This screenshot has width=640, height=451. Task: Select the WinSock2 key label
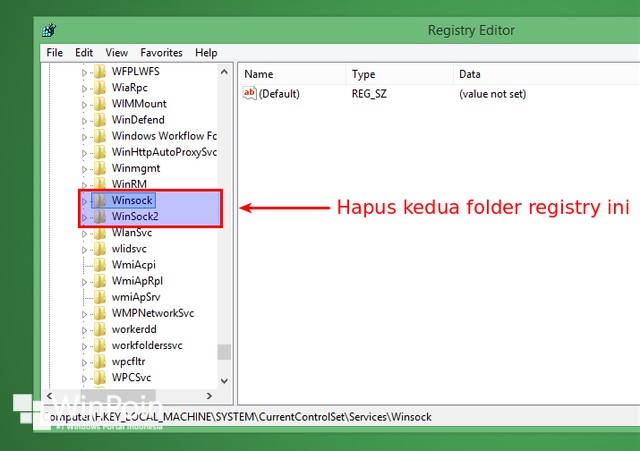click(x=135, y=216)
